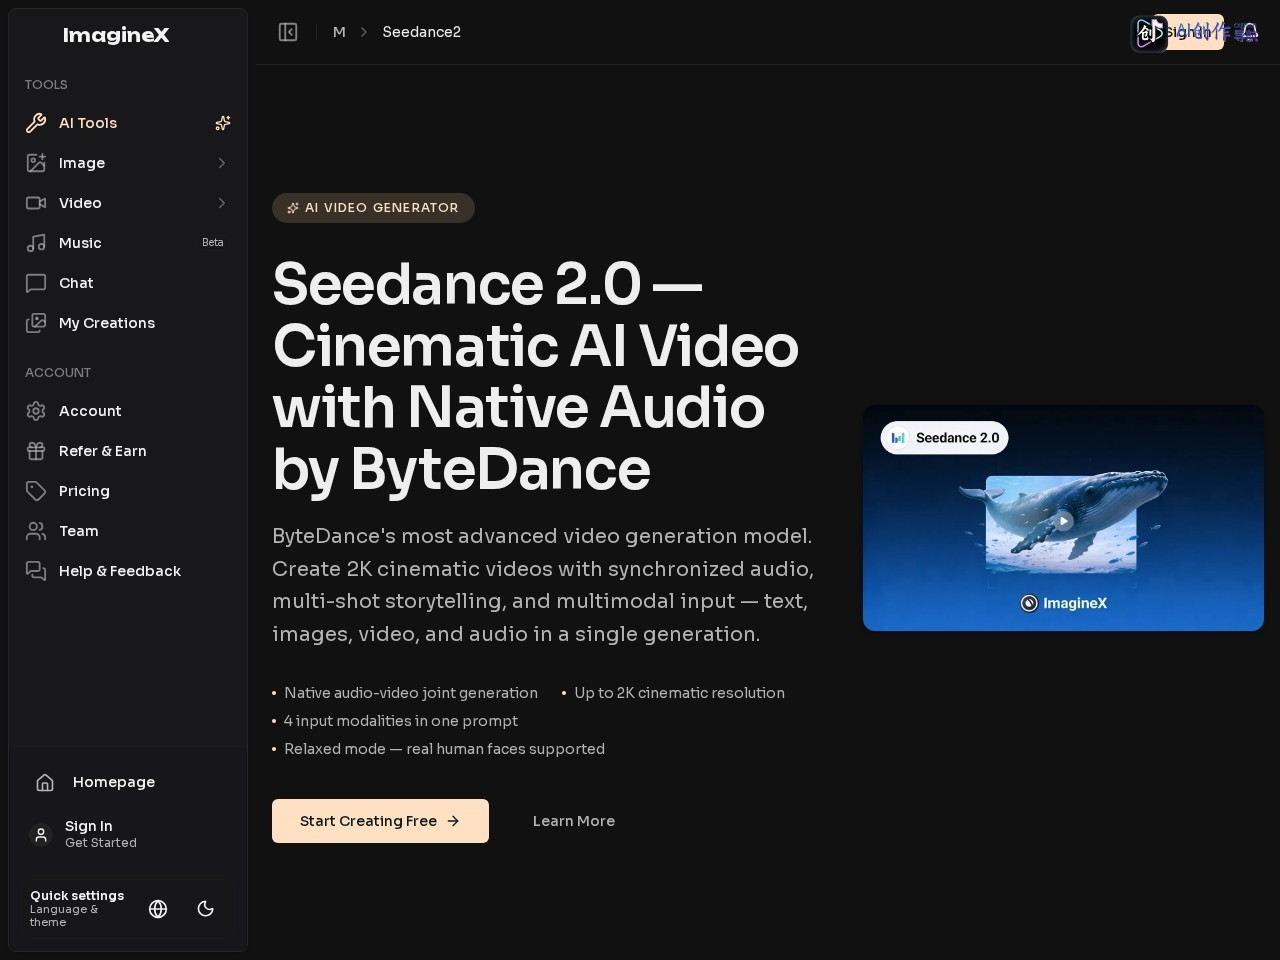Click "Up to 2K cinematic resolution" bullet
Viewport: 1280px width, 960px height.
click(x=679, y=693)
